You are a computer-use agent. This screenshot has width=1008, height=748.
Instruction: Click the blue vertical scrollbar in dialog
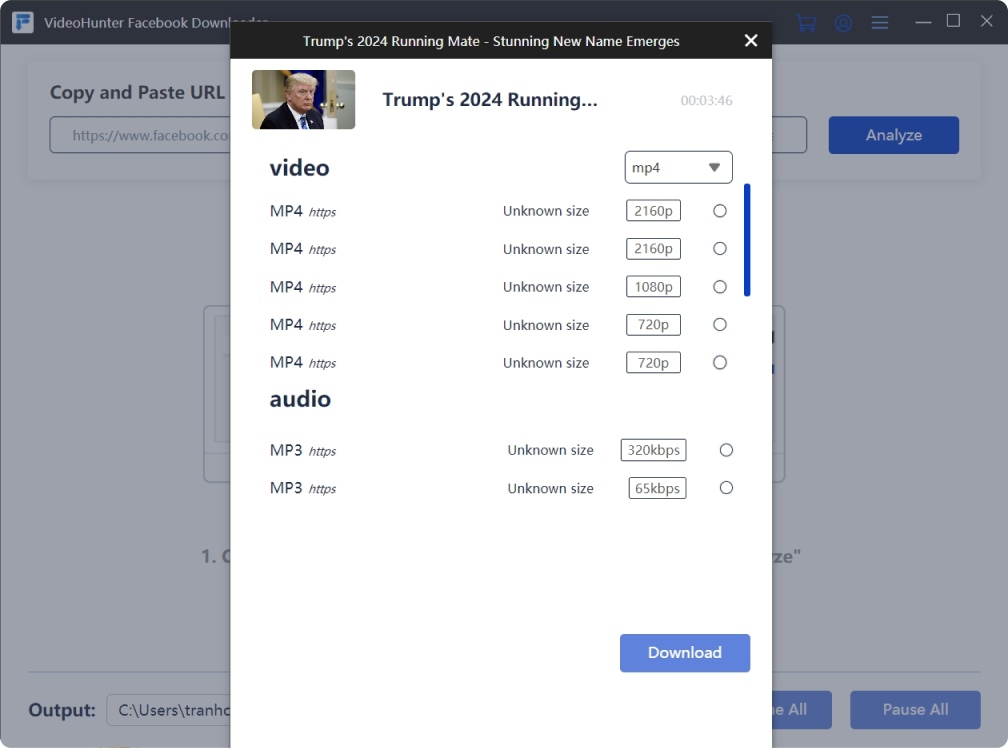pyautogui.click(x=747, y=240)
